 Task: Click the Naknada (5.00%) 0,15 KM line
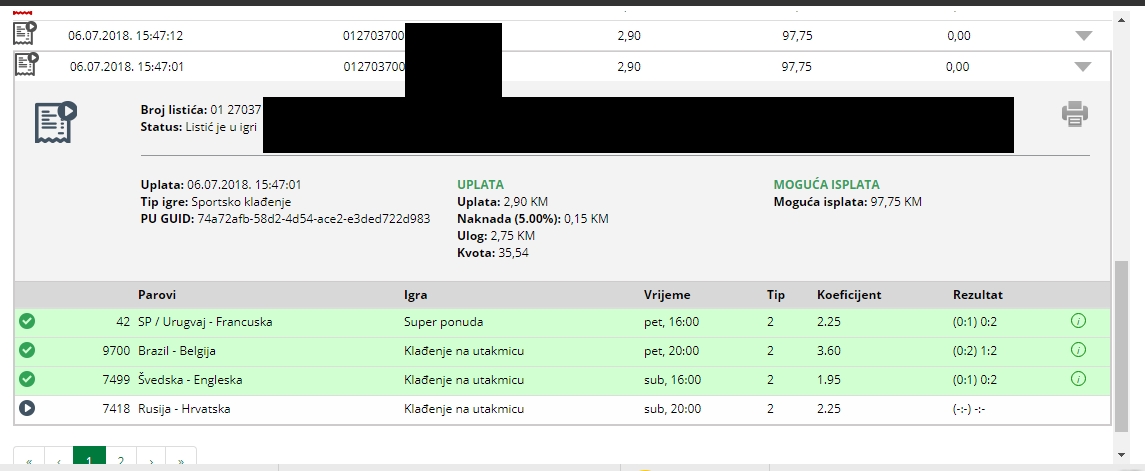coord(533,218)
